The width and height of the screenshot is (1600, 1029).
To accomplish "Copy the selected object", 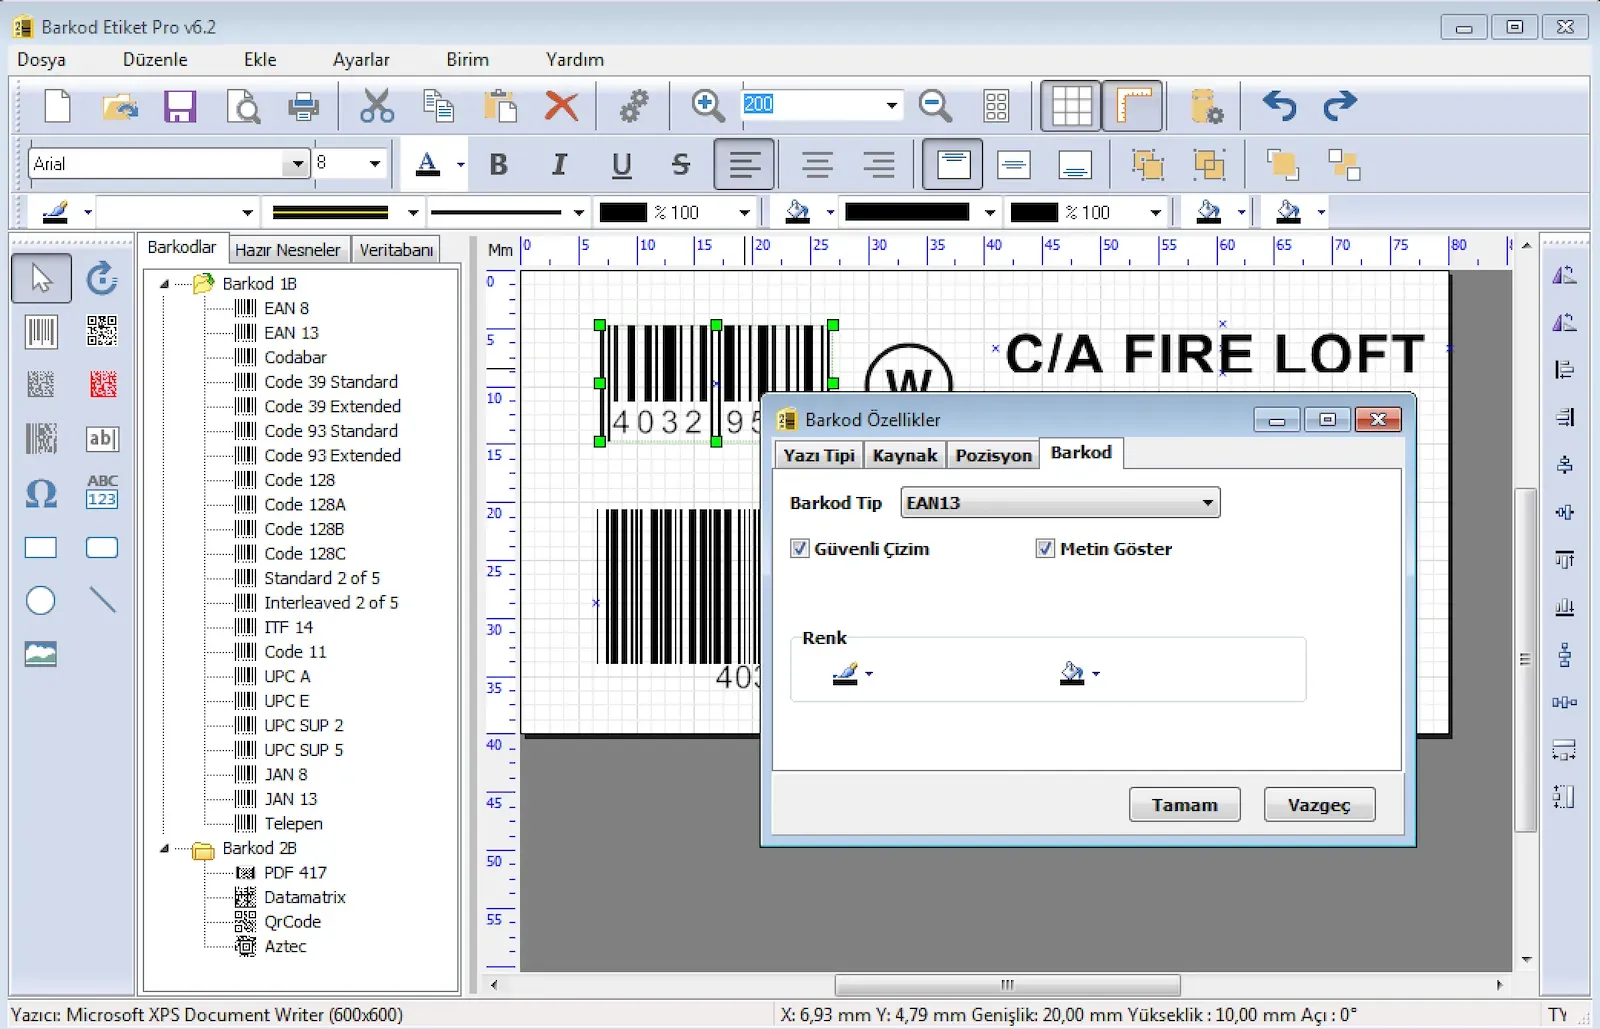I will click(x=438, y=105).
